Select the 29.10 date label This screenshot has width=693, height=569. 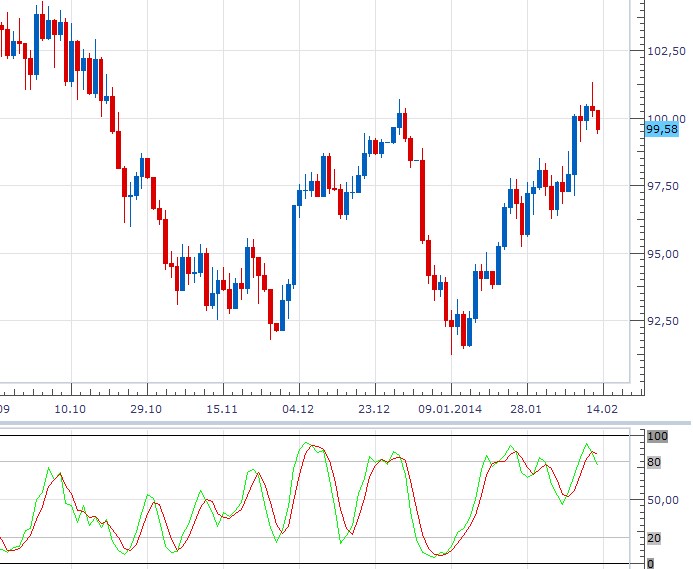coord(146,409)
